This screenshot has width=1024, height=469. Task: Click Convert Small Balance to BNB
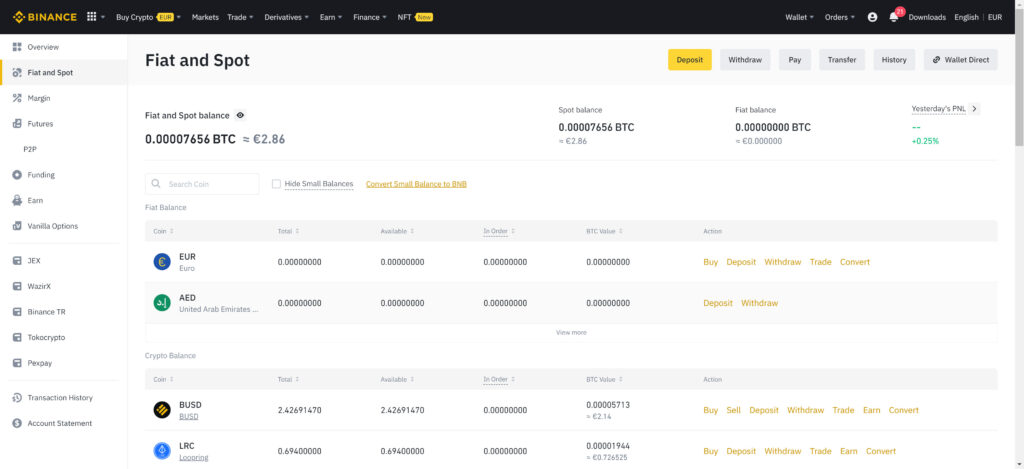pos(416,184)
